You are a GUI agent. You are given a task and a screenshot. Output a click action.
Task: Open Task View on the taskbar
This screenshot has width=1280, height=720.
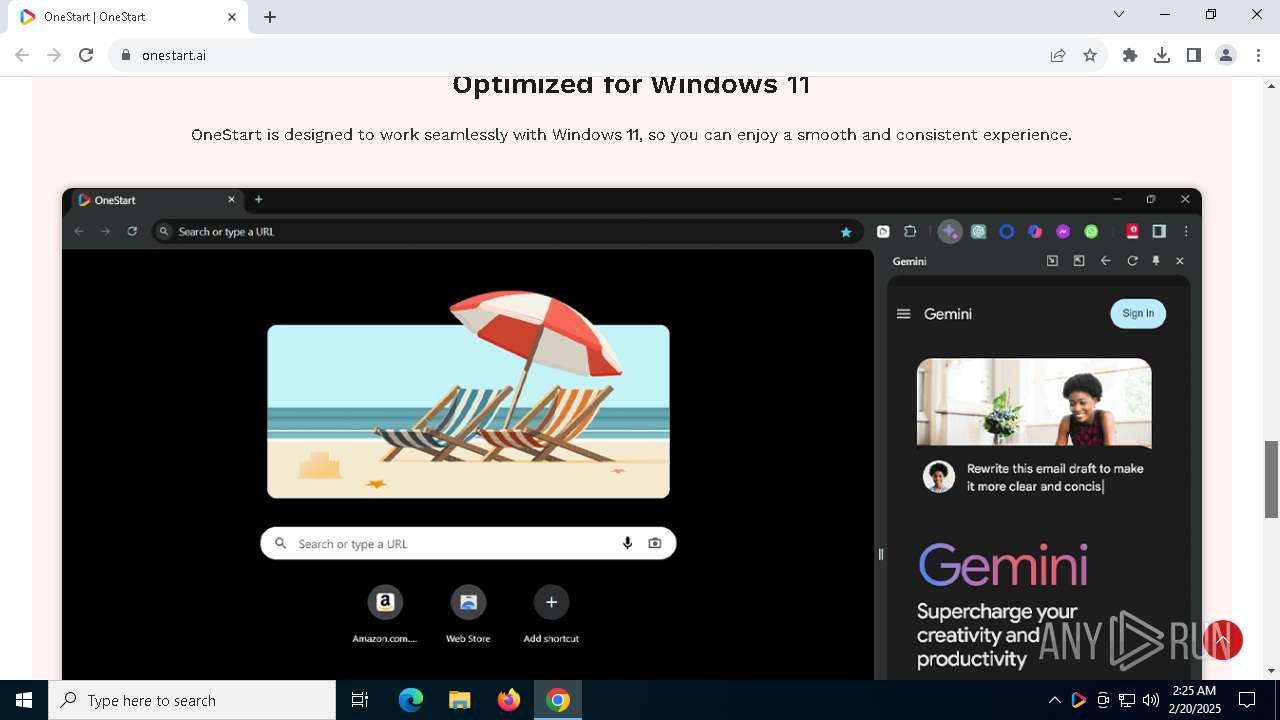pos(360,700)
